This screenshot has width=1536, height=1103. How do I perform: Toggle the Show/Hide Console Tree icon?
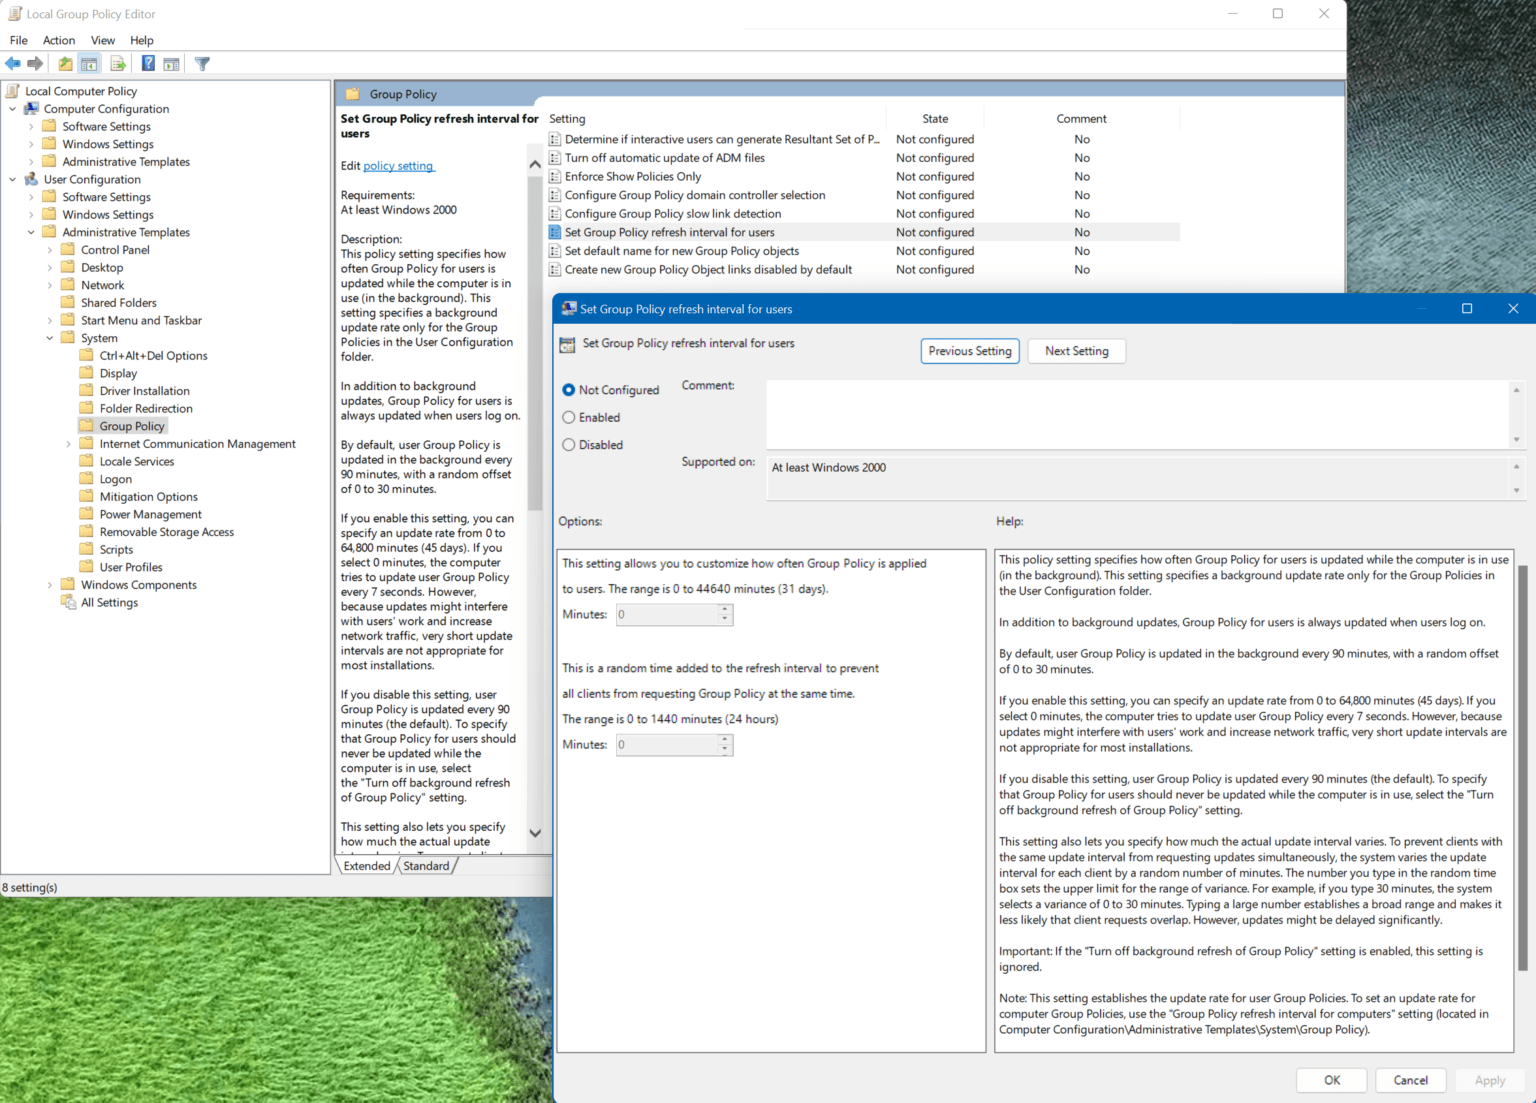click(89, 63)
